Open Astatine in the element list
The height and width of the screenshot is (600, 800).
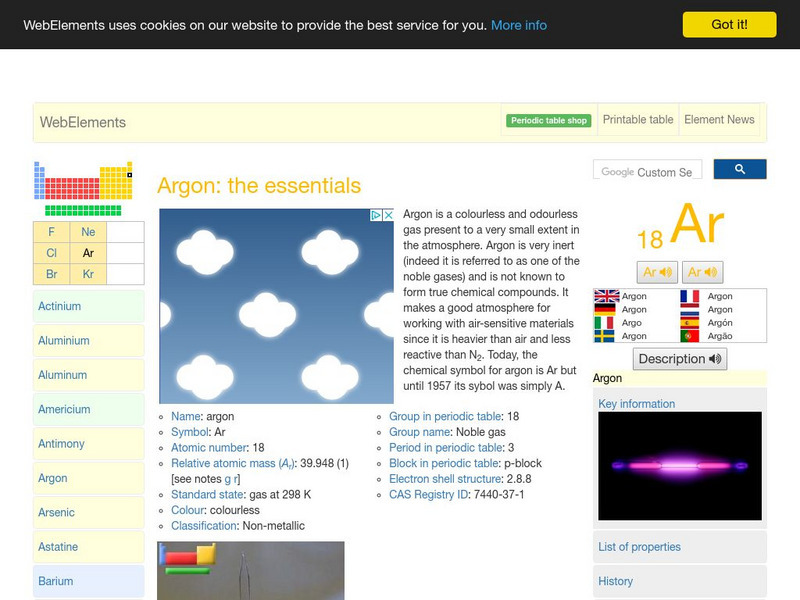pyautogui.click(x=89, y=547)
